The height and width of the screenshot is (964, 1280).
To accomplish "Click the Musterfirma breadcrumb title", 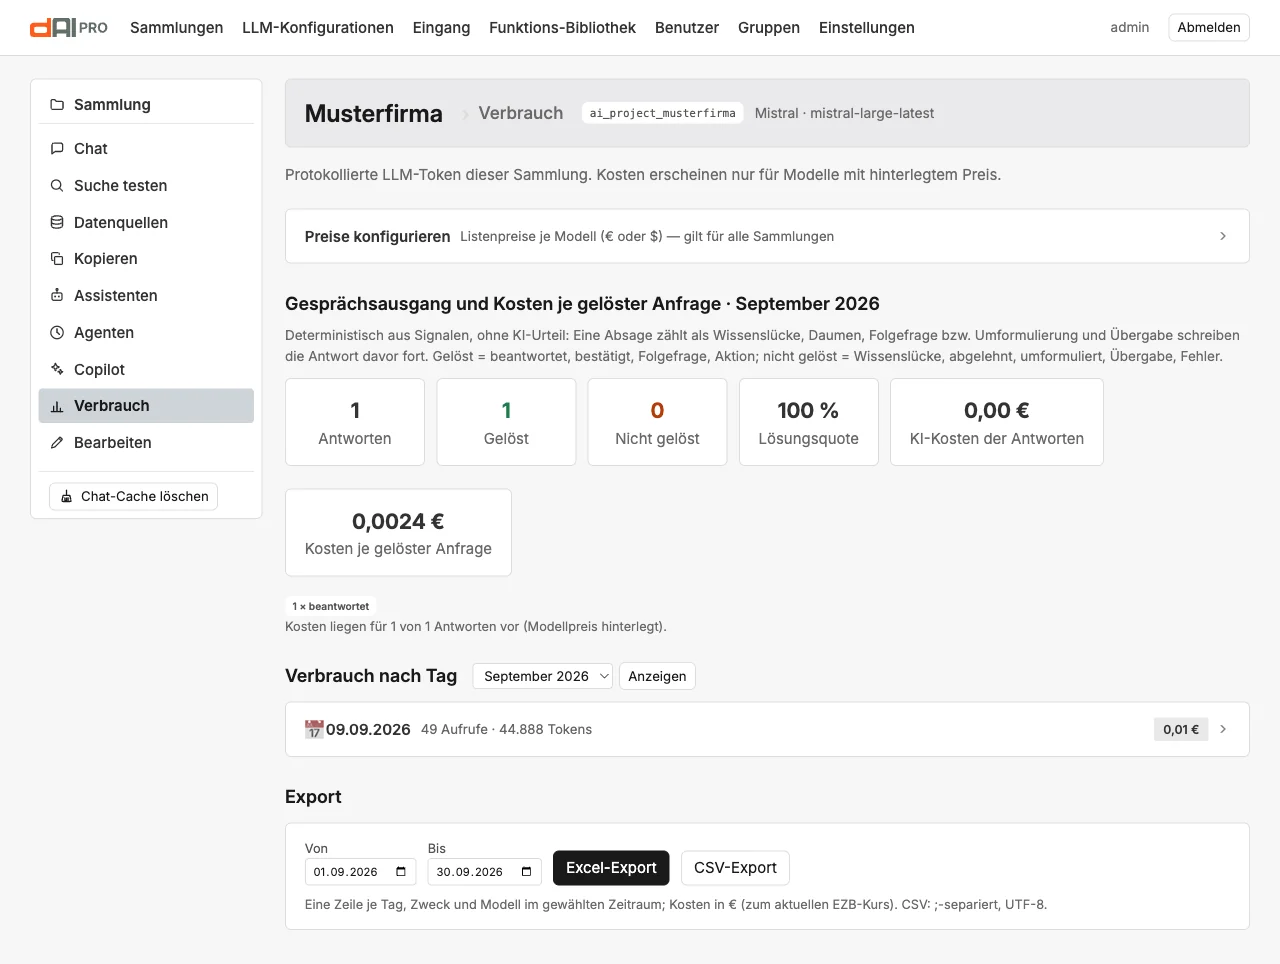I will (374, 114).
